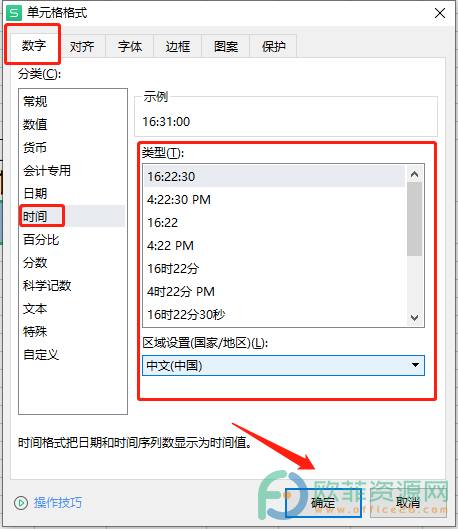Choose time type 16:22

pyautogui.click(x=275, y=222)
